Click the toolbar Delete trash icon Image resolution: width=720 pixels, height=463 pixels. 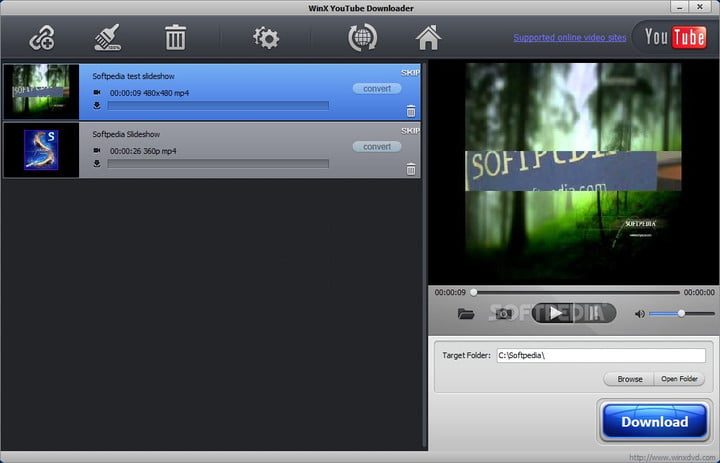175,39
